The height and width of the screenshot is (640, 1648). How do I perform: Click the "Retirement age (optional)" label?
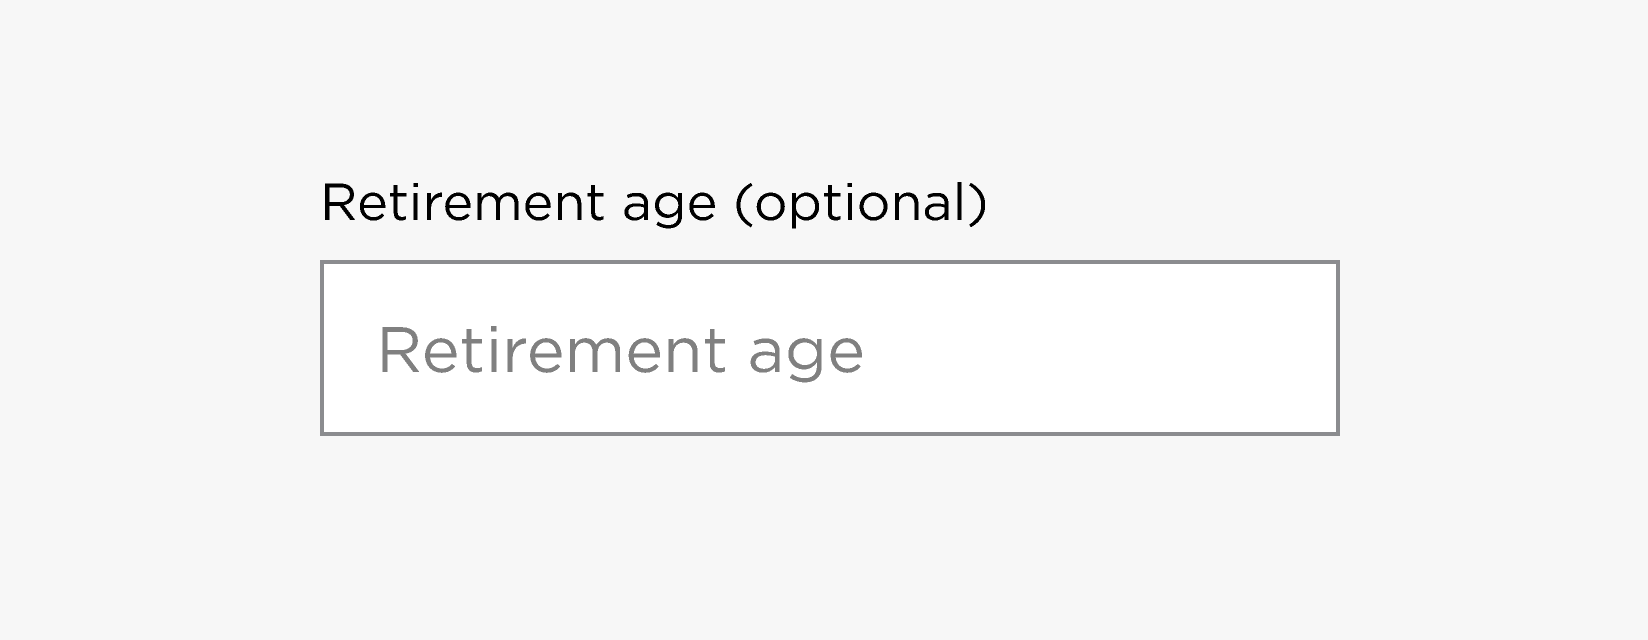pos(654,203)
